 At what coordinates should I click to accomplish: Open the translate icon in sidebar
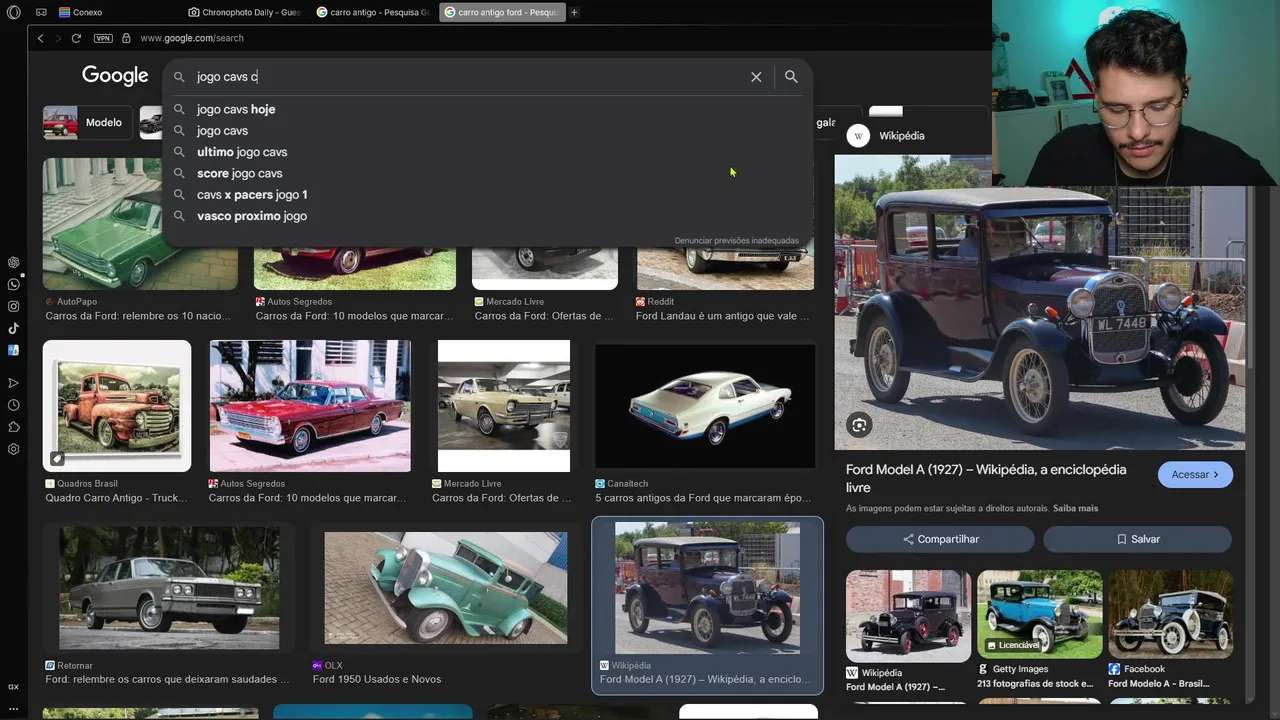click(13, 350)
